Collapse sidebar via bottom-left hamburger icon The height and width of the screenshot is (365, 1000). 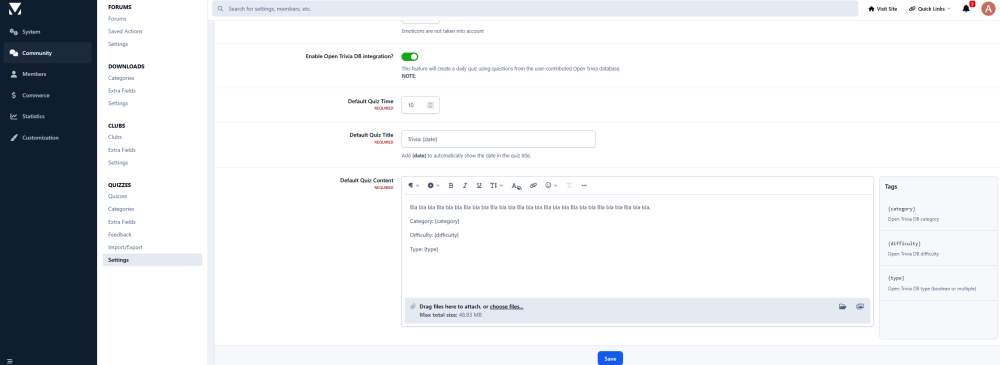point(10,361)
